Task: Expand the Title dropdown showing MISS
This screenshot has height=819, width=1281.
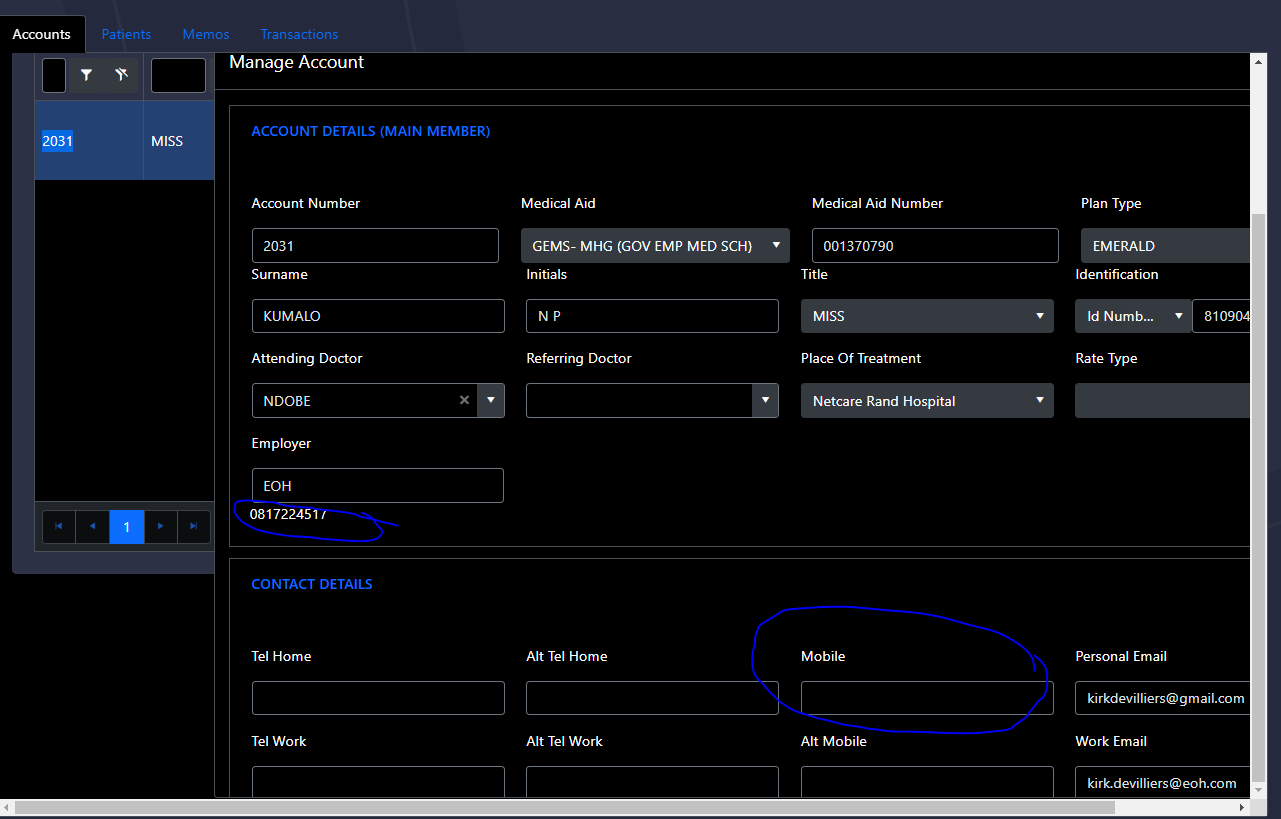Action: 1040,316
